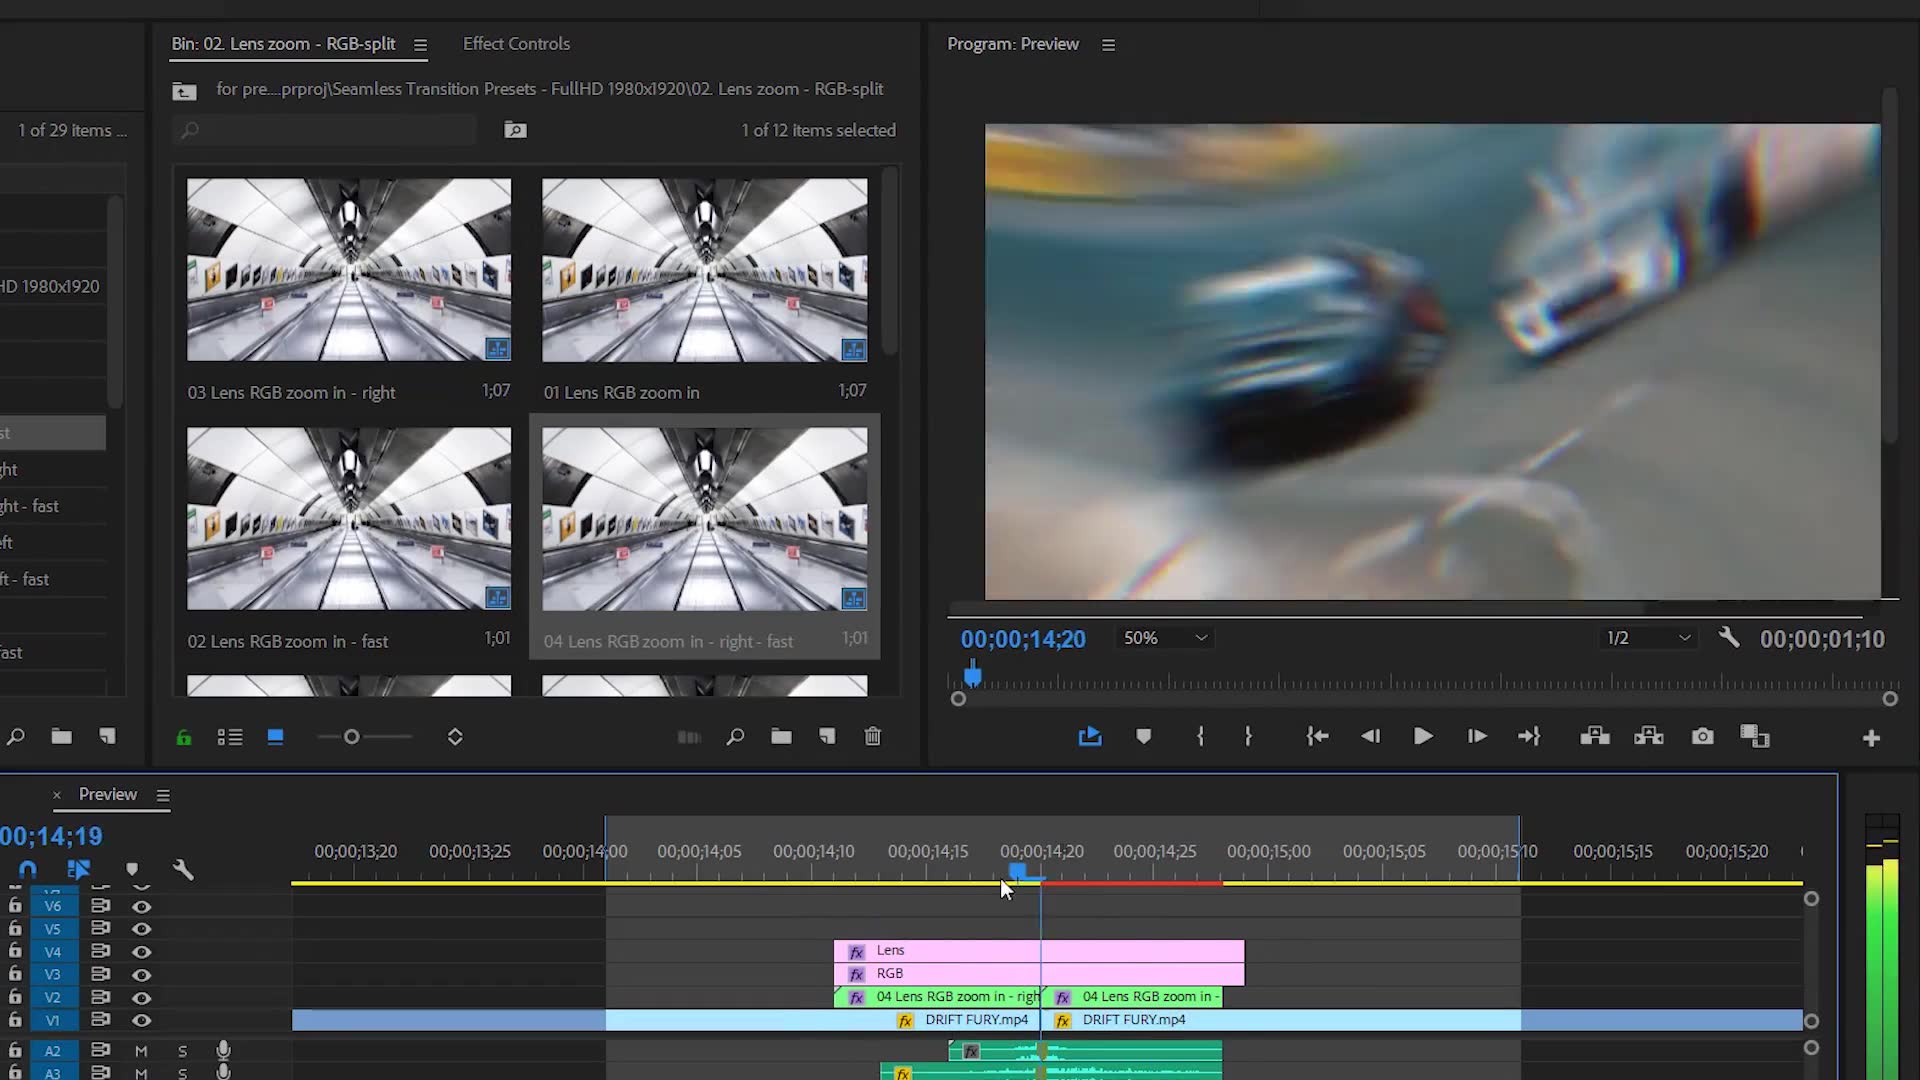Click Lift button in Program monitor
The width and height of the screenshot is (1920, 1080).
1595,737
